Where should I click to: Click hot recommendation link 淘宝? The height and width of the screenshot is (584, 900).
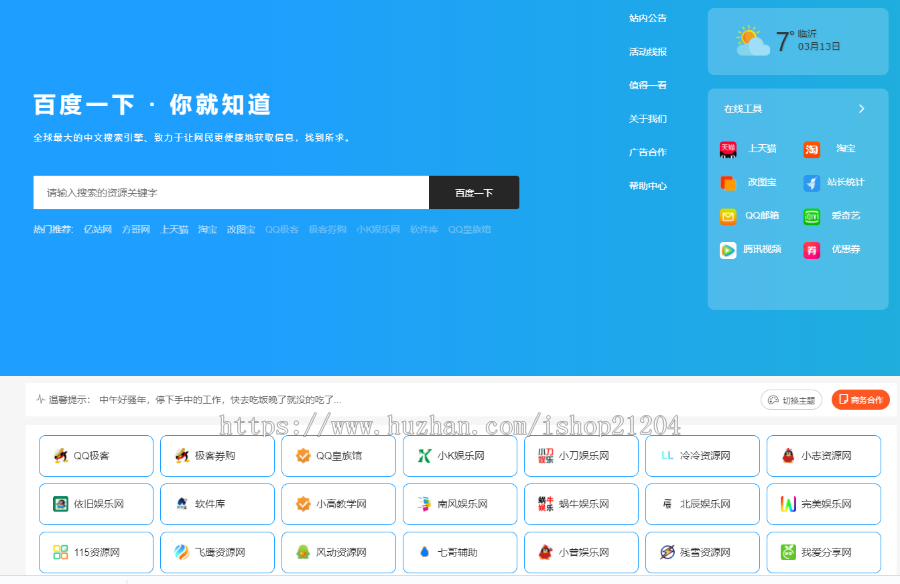click(x=208, y=230)
